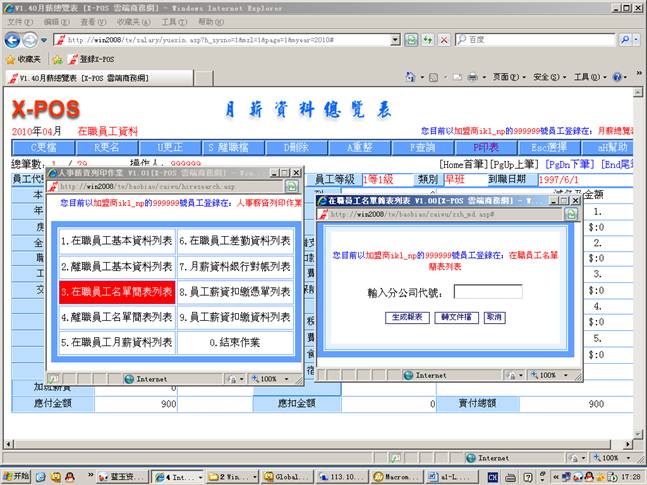Viewport: 647px width, 485px height.
Task: Click the 0.結束作業 menu option
Action: point(236,342)
